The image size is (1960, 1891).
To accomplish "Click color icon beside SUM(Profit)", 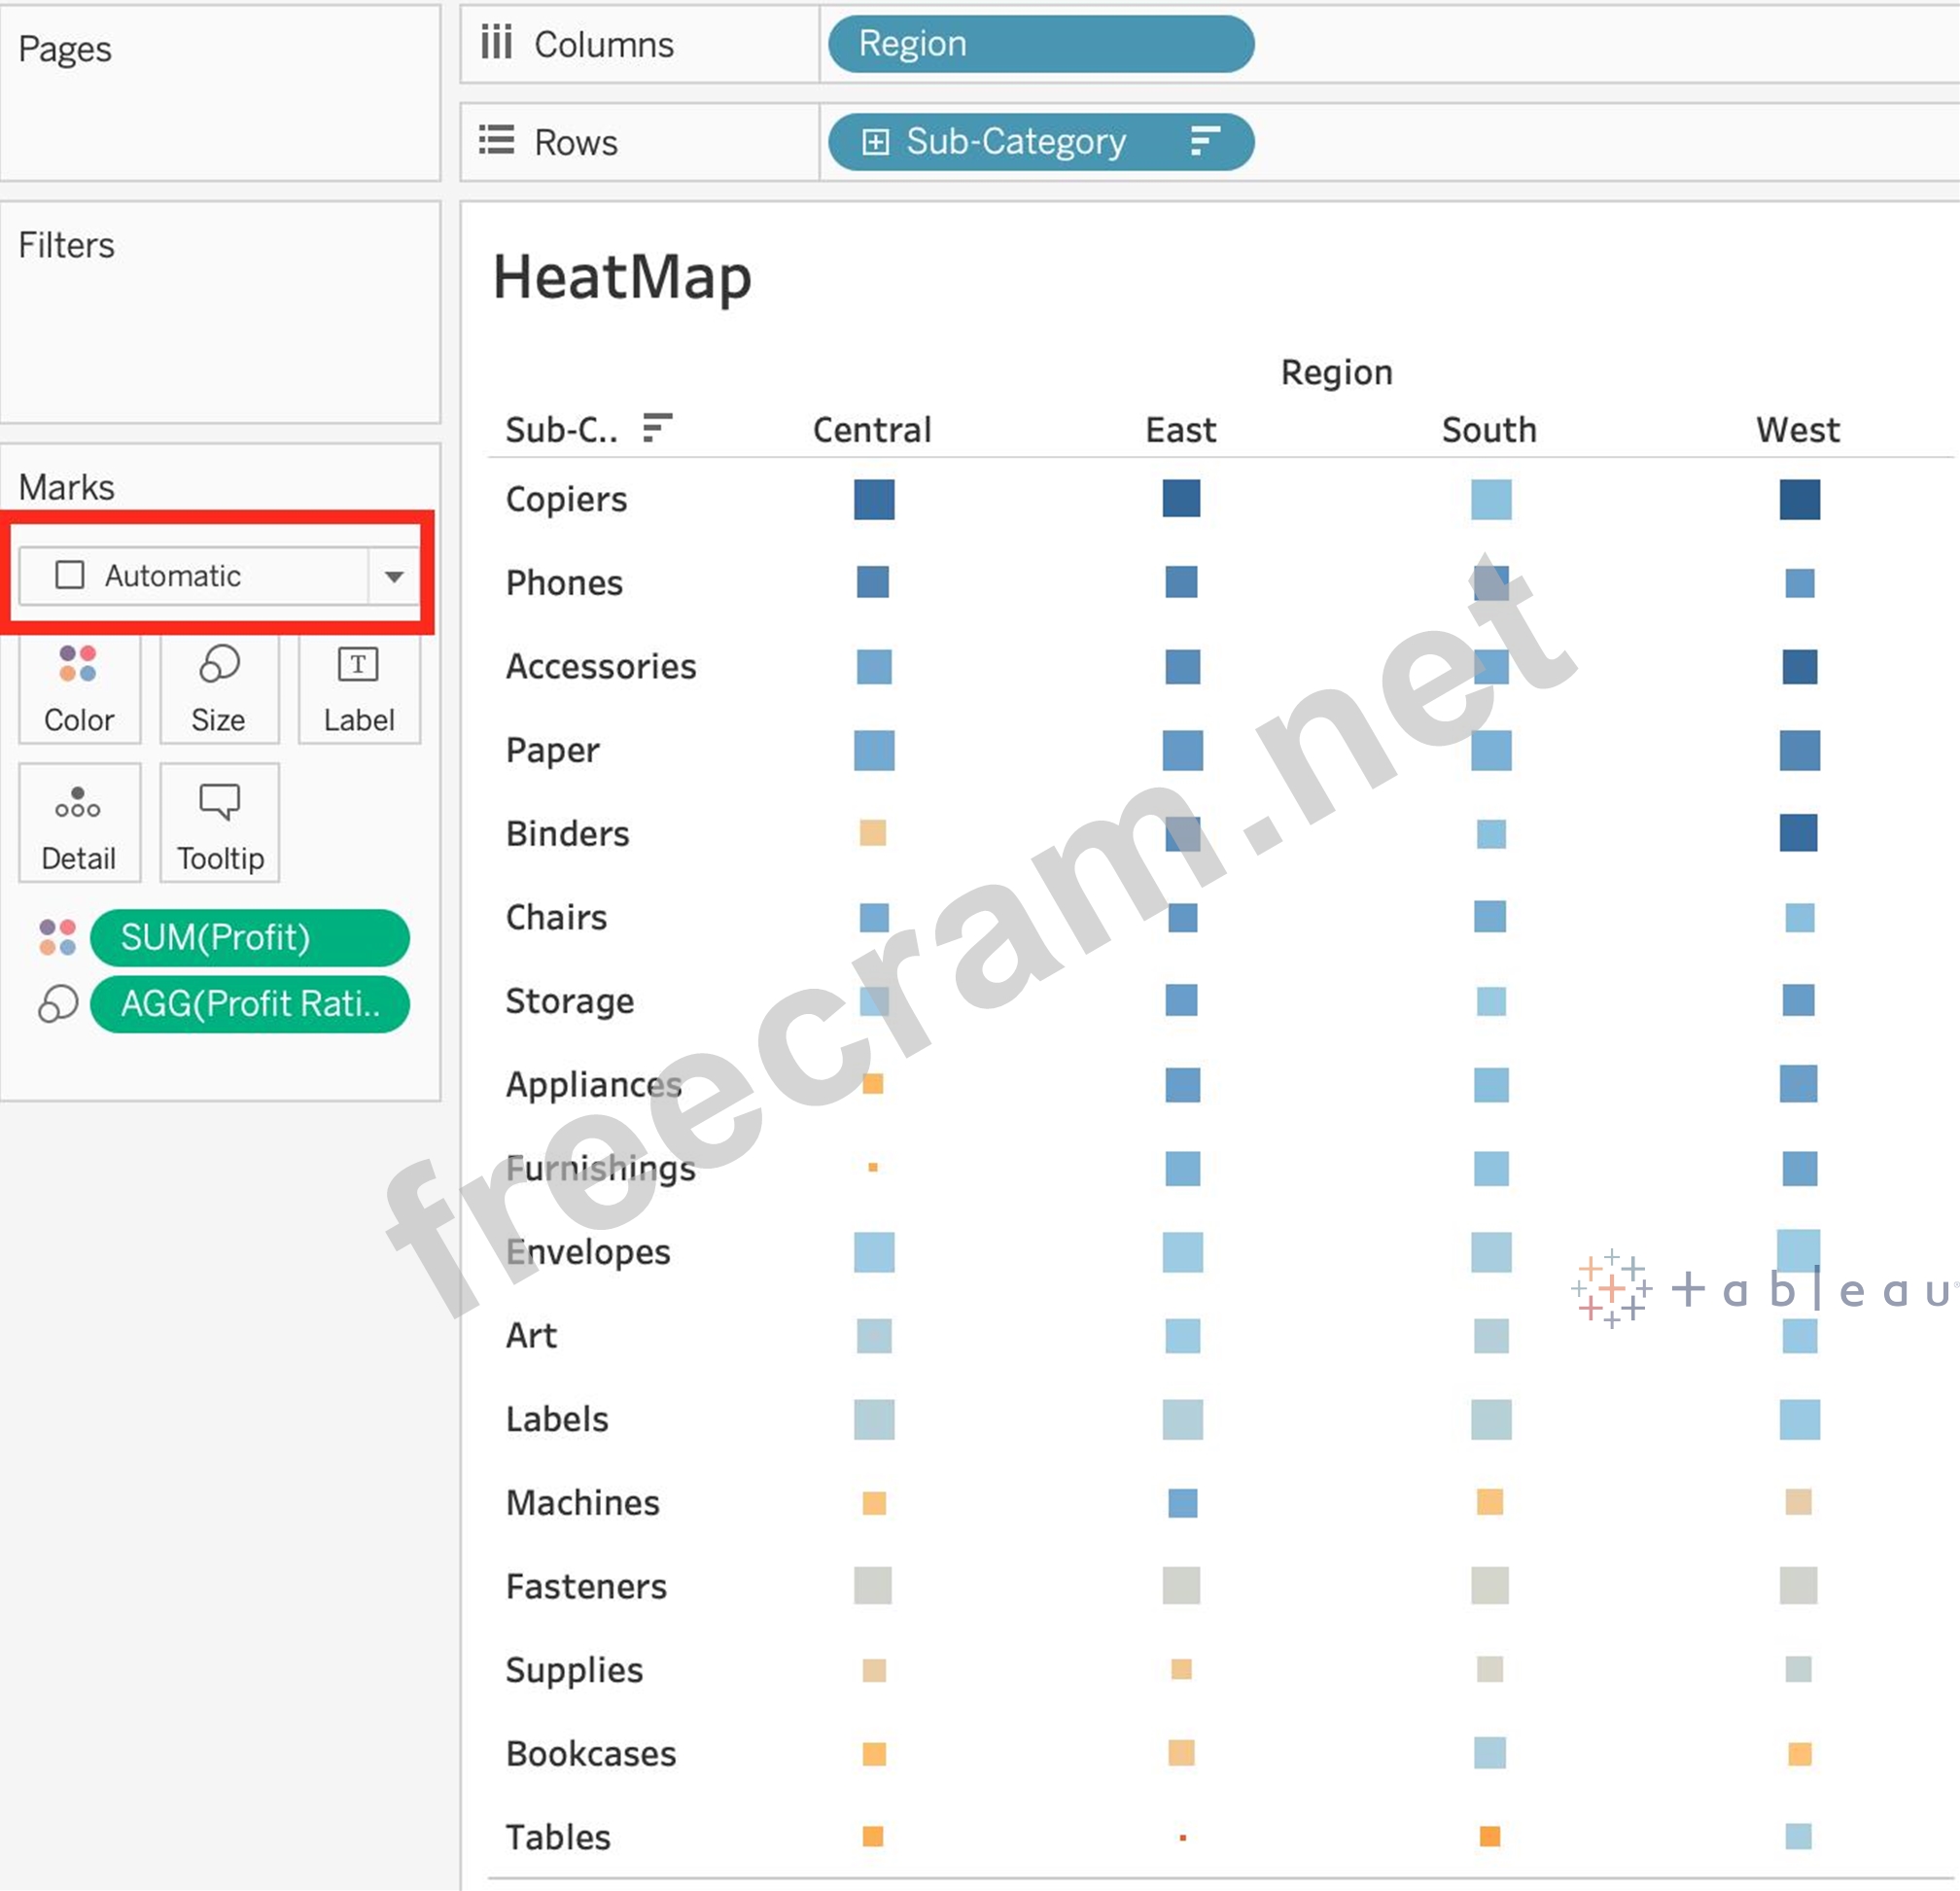I will [57, 938].
